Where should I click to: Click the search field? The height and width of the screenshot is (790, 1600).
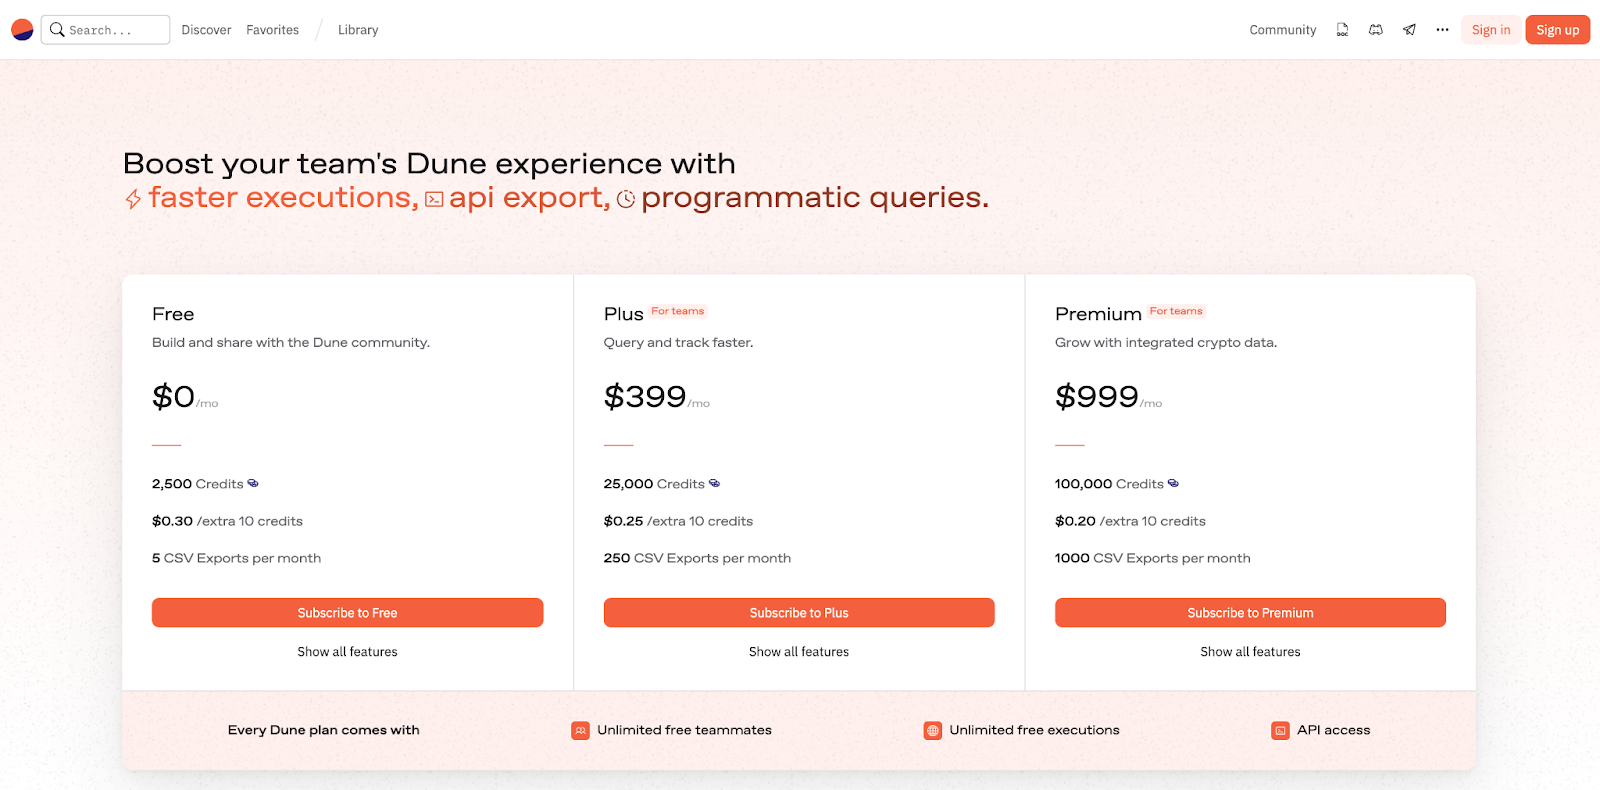pos(105,29)
